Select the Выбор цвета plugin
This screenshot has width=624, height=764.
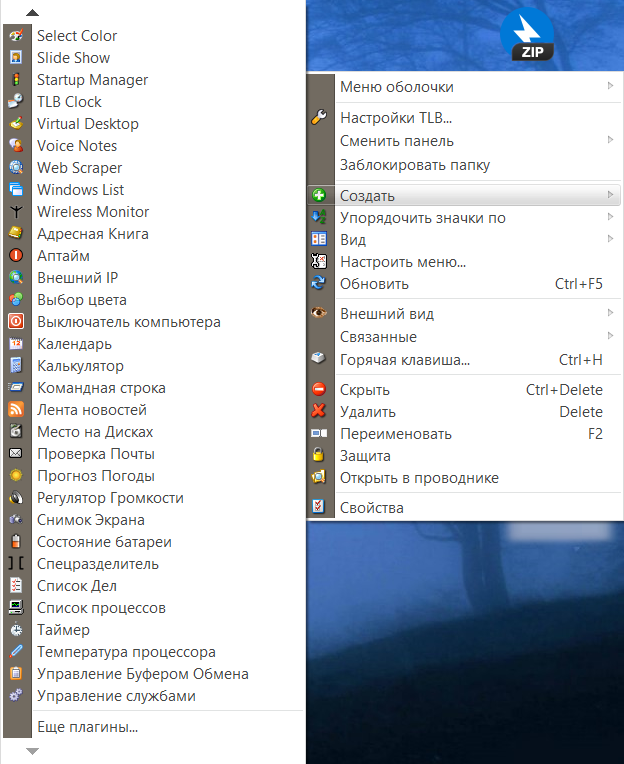click(x=82, y=300)
